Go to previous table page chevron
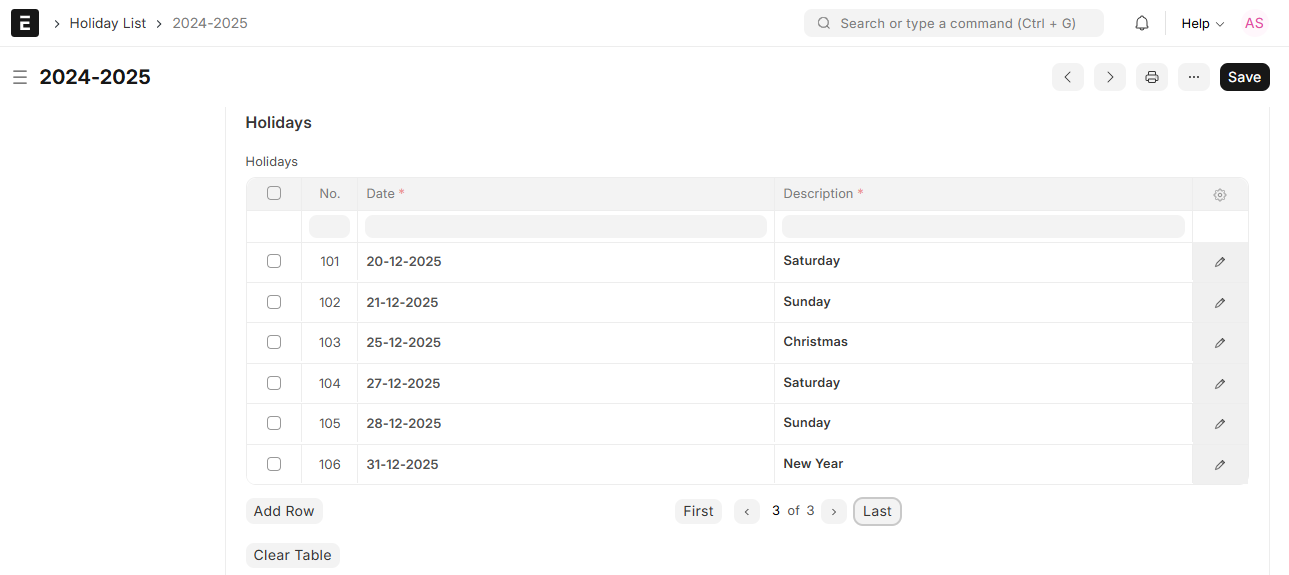 [x=747, y=511]
